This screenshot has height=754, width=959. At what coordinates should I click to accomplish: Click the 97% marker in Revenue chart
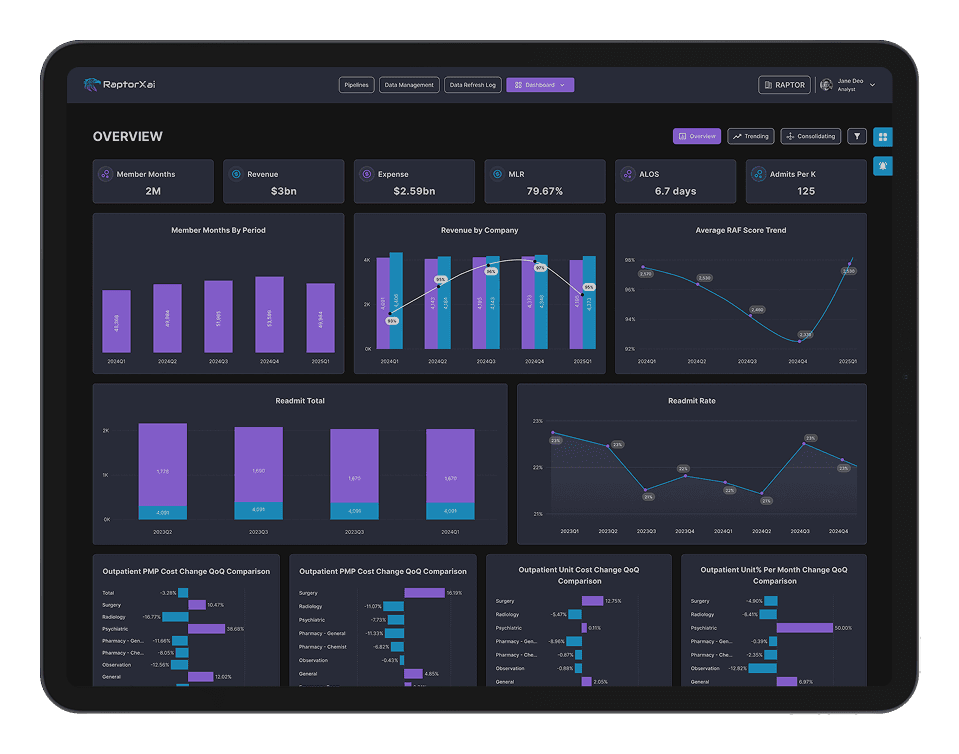540,268
